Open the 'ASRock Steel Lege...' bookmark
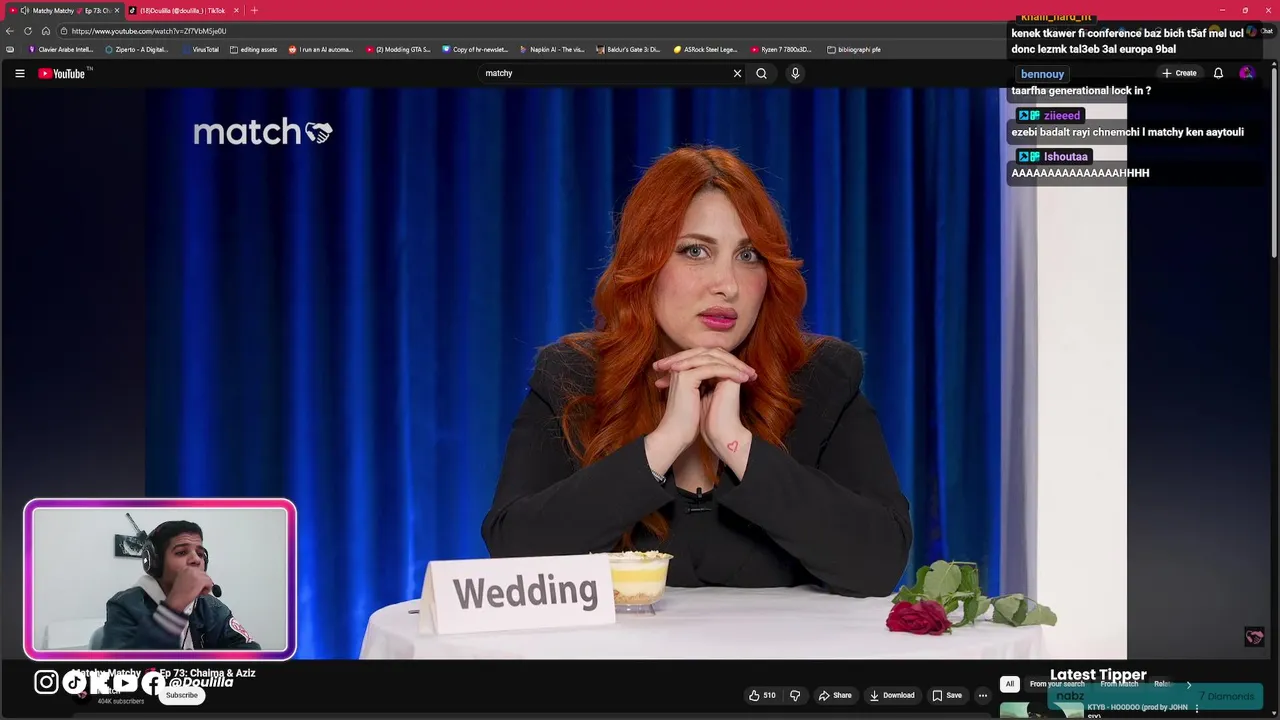The width and height of the screenshot is (1280, 720). 706,49
